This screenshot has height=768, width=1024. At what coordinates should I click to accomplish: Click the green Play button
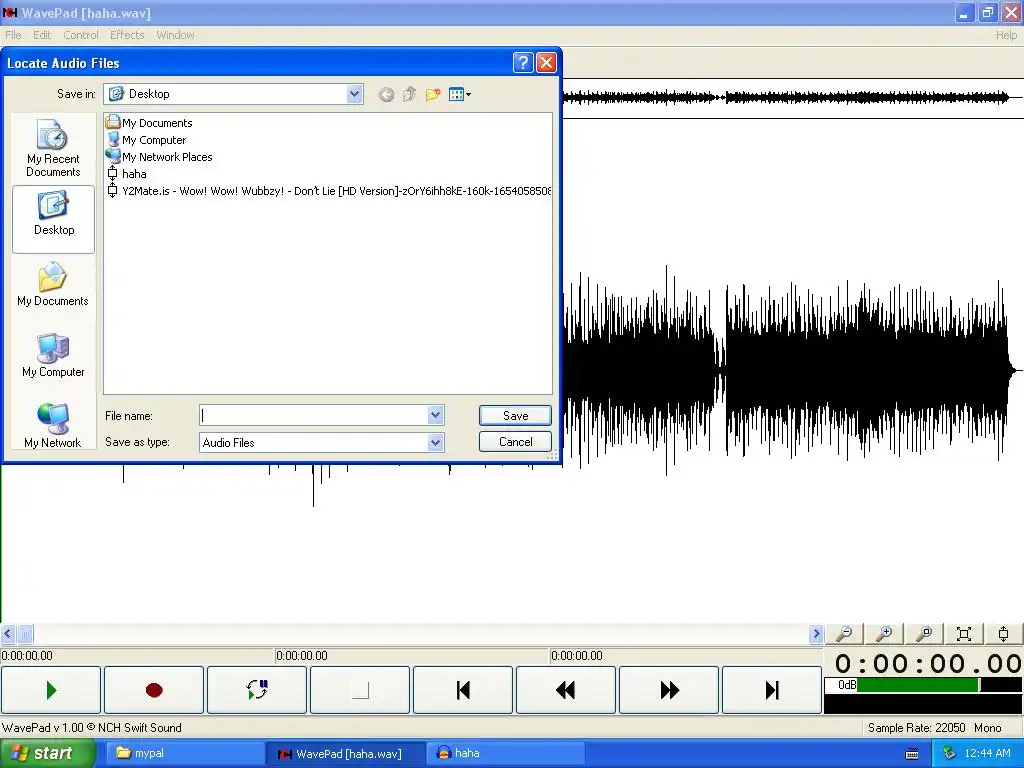coord(51,690)
